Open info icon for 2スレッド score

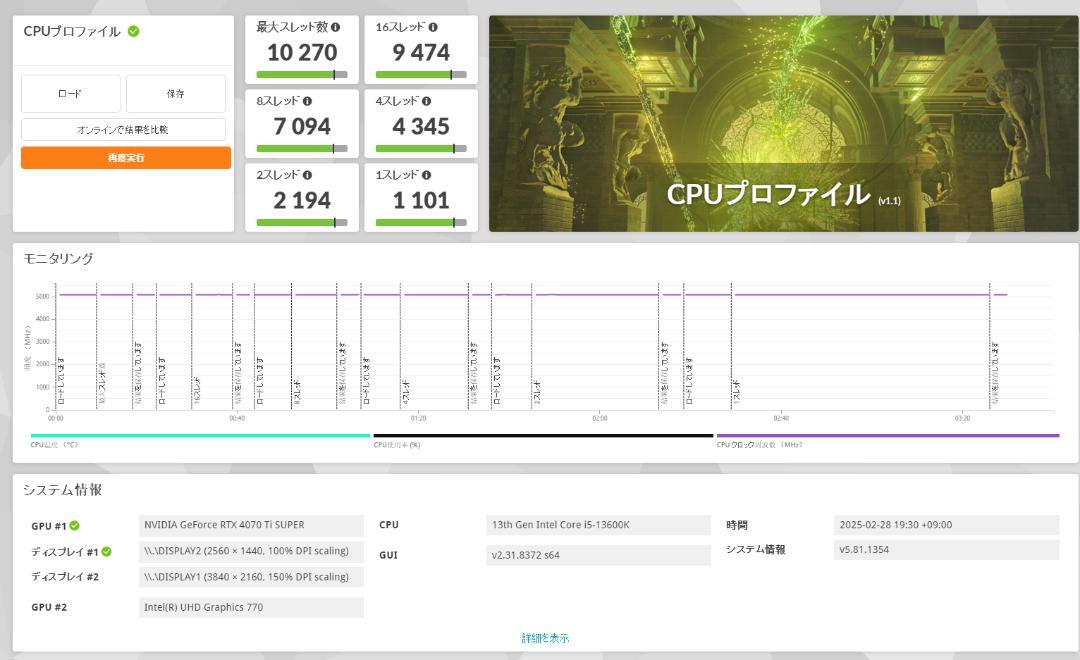point(307,175)
